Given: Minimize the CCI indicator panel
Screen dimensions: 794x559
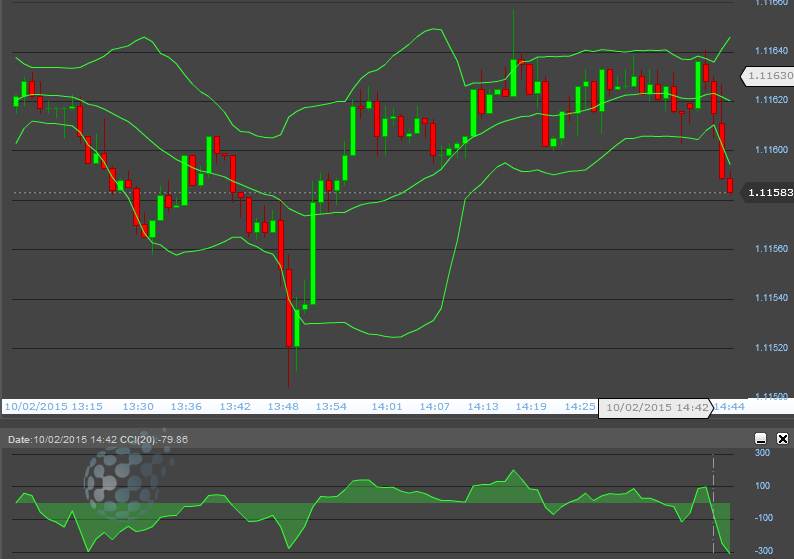Looking at the screenshot, I should pyautogui.click(x=761, y=438).
